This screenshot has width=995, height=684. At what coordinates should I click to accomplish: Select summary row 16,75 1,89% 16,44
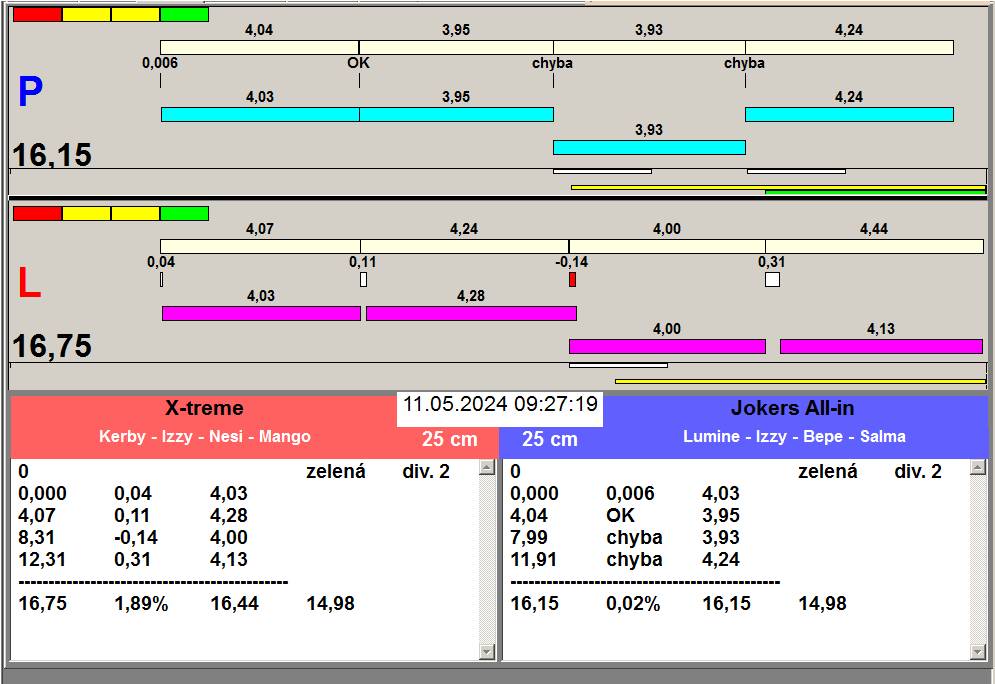[x=187, y=603]
